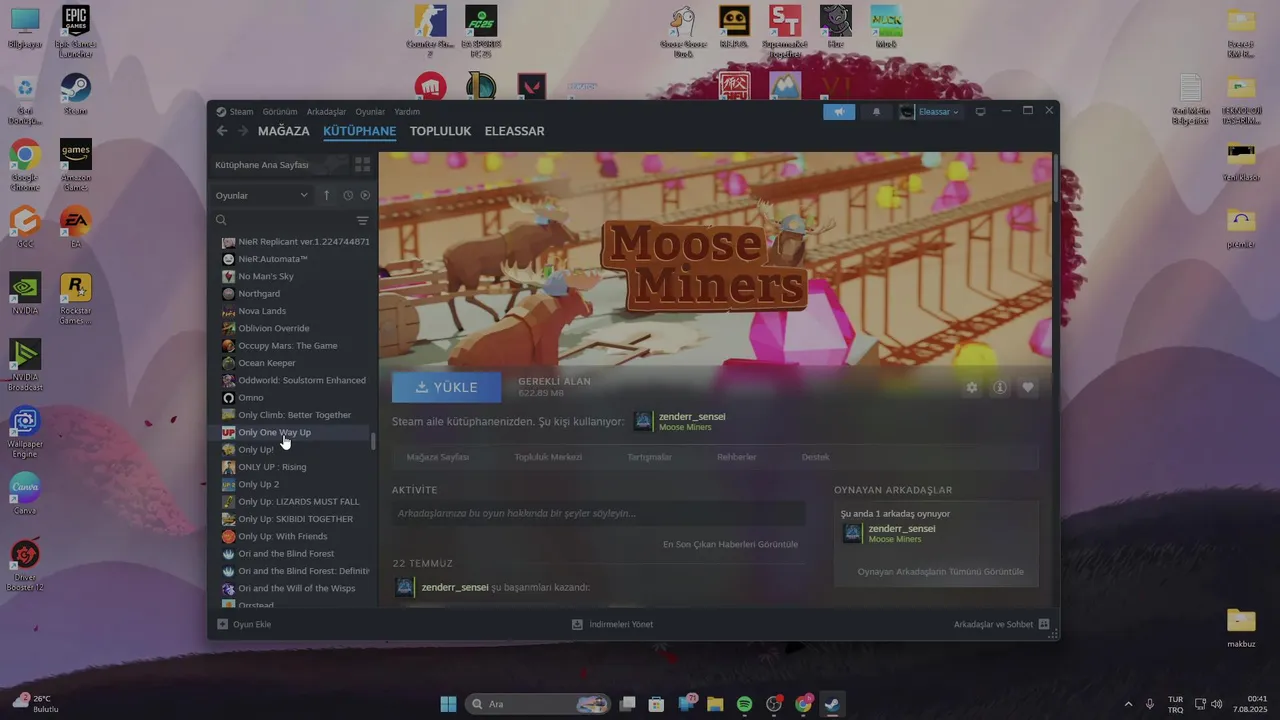Viewport: 1280px width, 720px height.
Task: Collapse the games list with up arrow
Action: [x=326, y=195]
